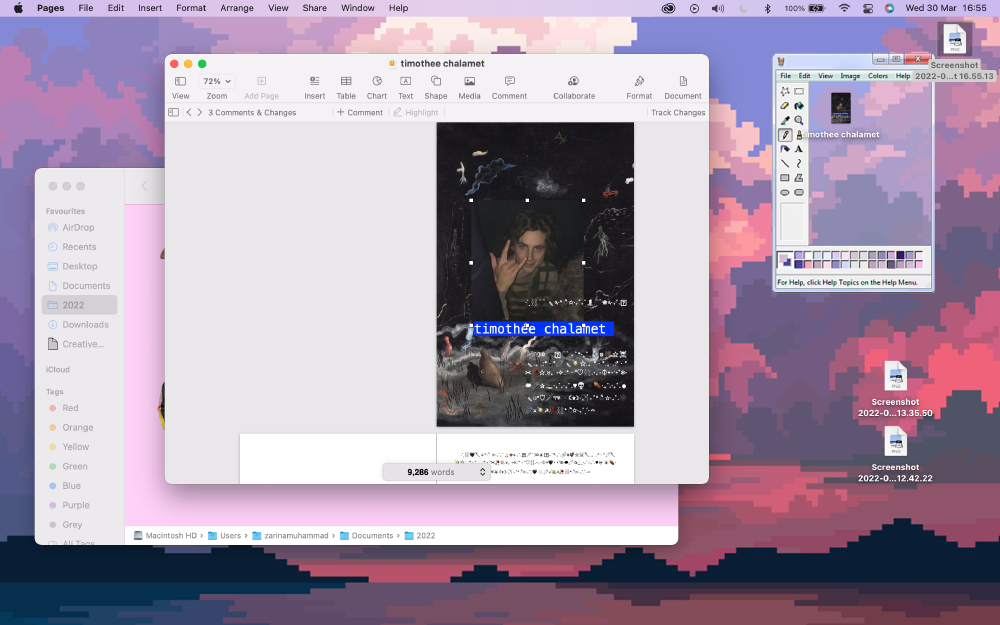Go to previous comment or change

(189, 112)
